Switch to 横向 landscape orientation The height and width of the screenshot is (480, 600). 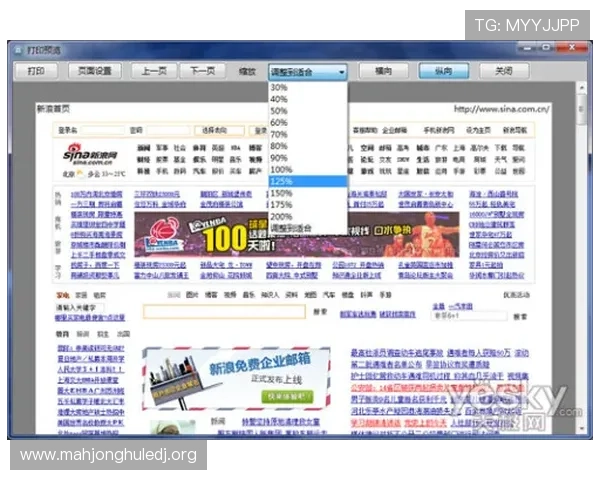coord(383,71)
